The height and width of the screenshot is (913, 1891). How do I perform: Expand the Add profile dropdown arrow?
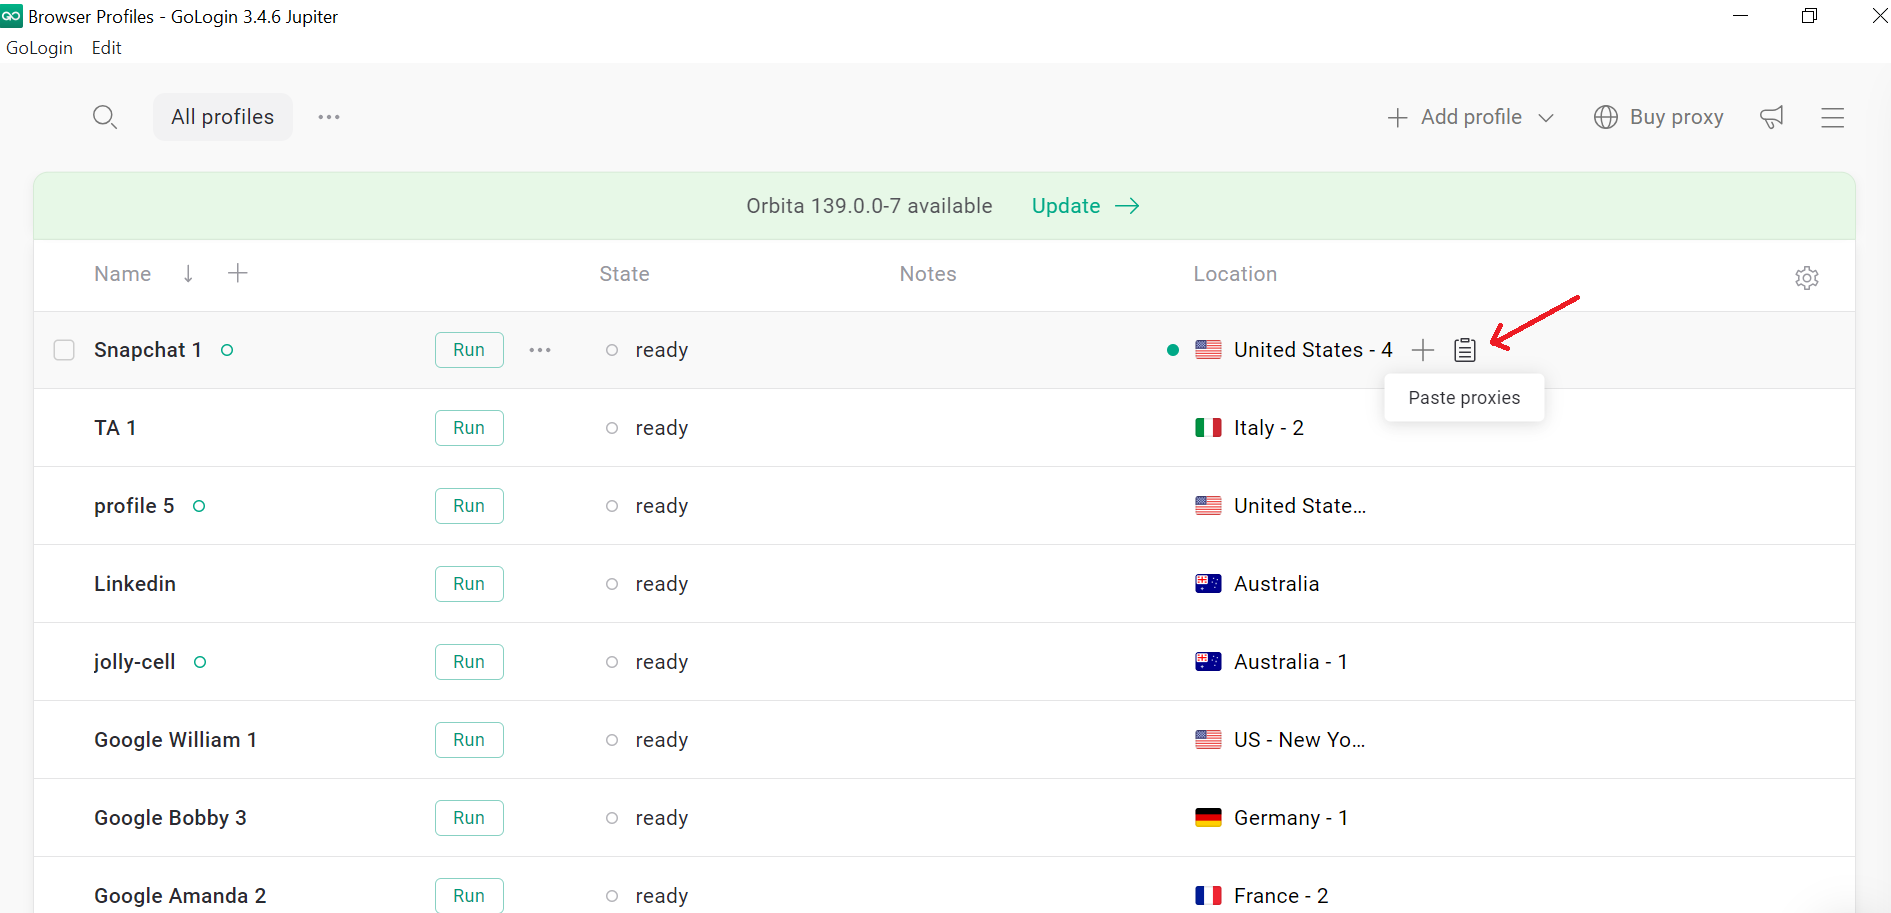tap(1546, 118)
